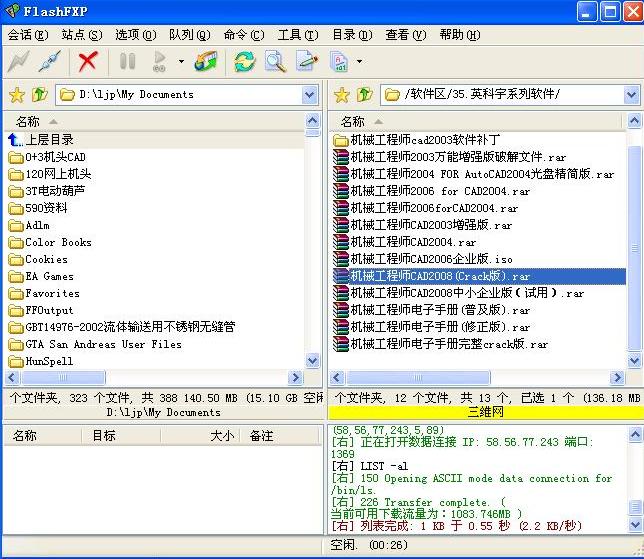Click the right file list vertical scrollbar thumb

635,246
